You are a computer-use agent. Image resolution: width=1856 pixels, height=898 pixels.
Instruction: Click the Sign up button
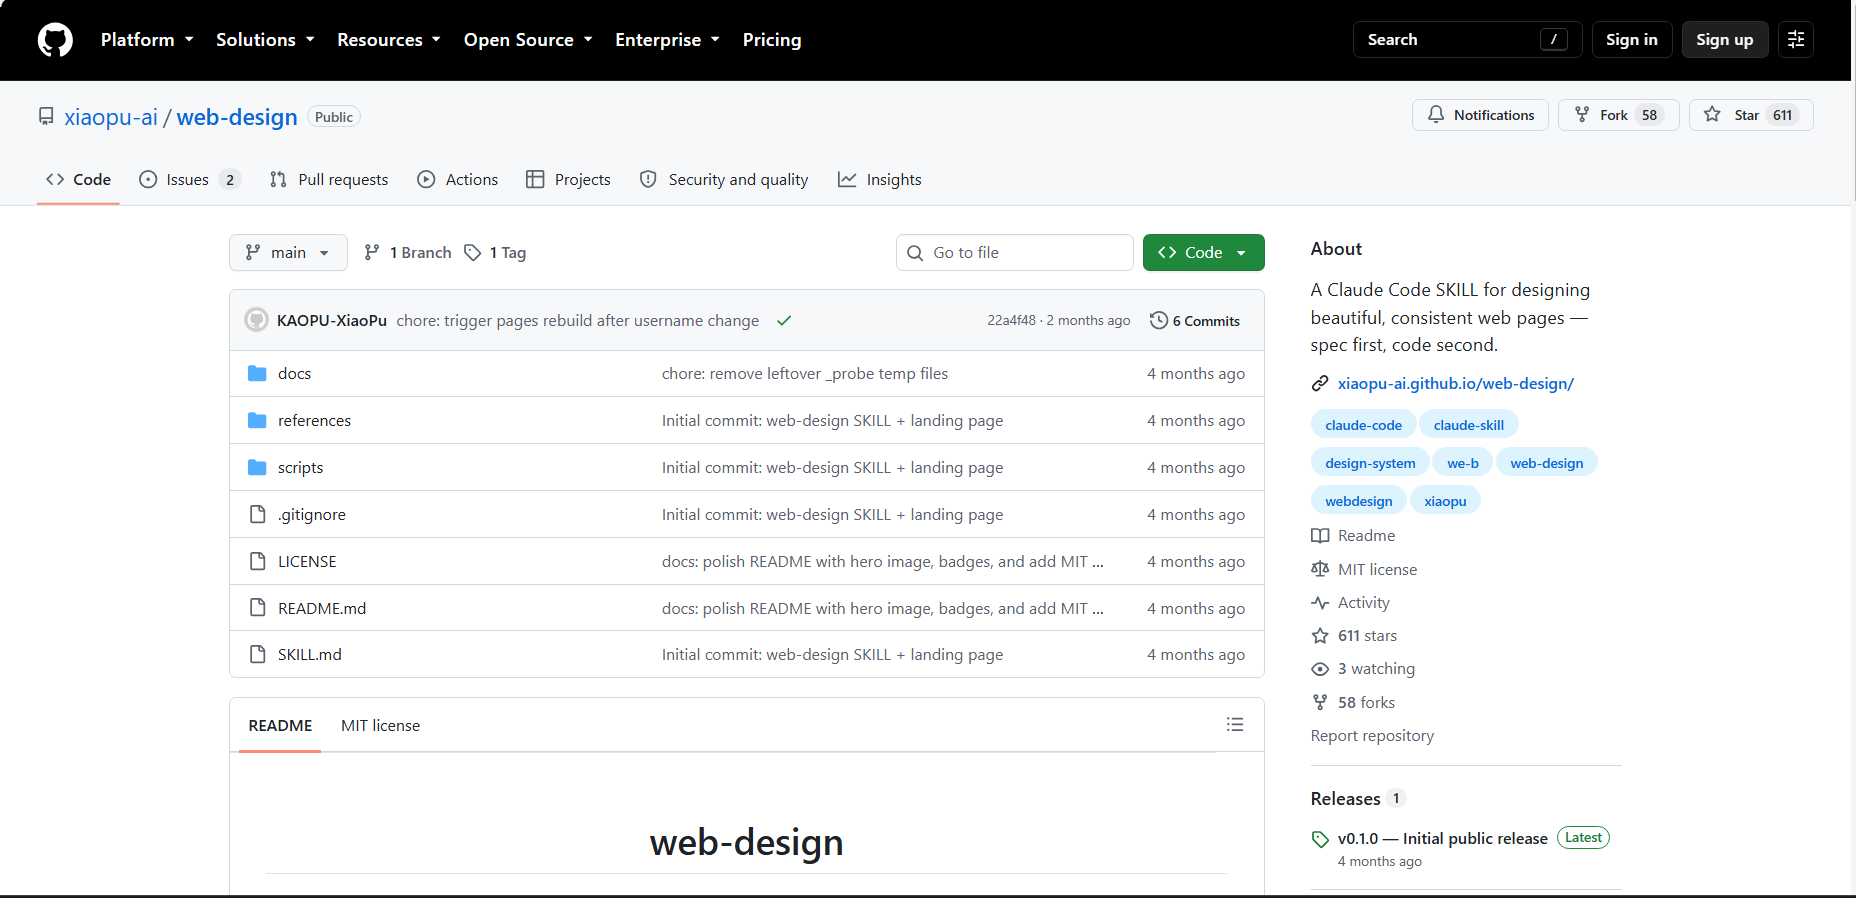click(x=1725, y=40)
